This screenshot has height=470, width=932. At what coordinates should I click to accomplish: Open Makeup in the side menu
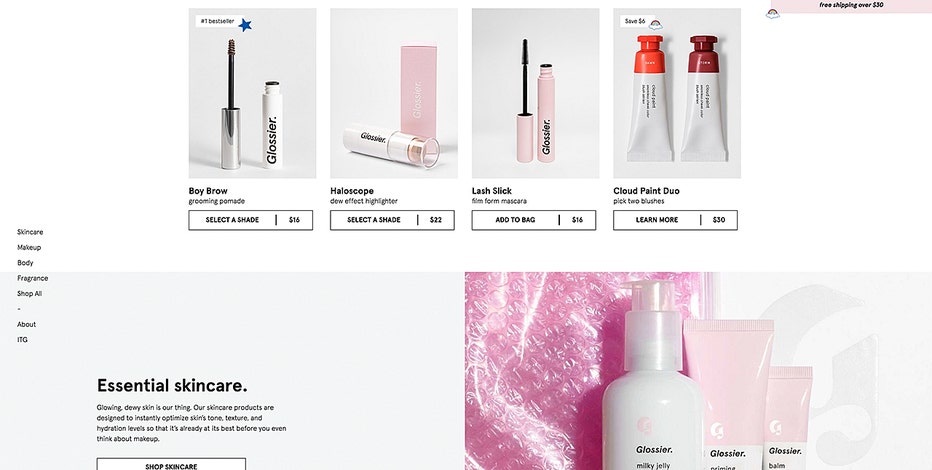29,248
